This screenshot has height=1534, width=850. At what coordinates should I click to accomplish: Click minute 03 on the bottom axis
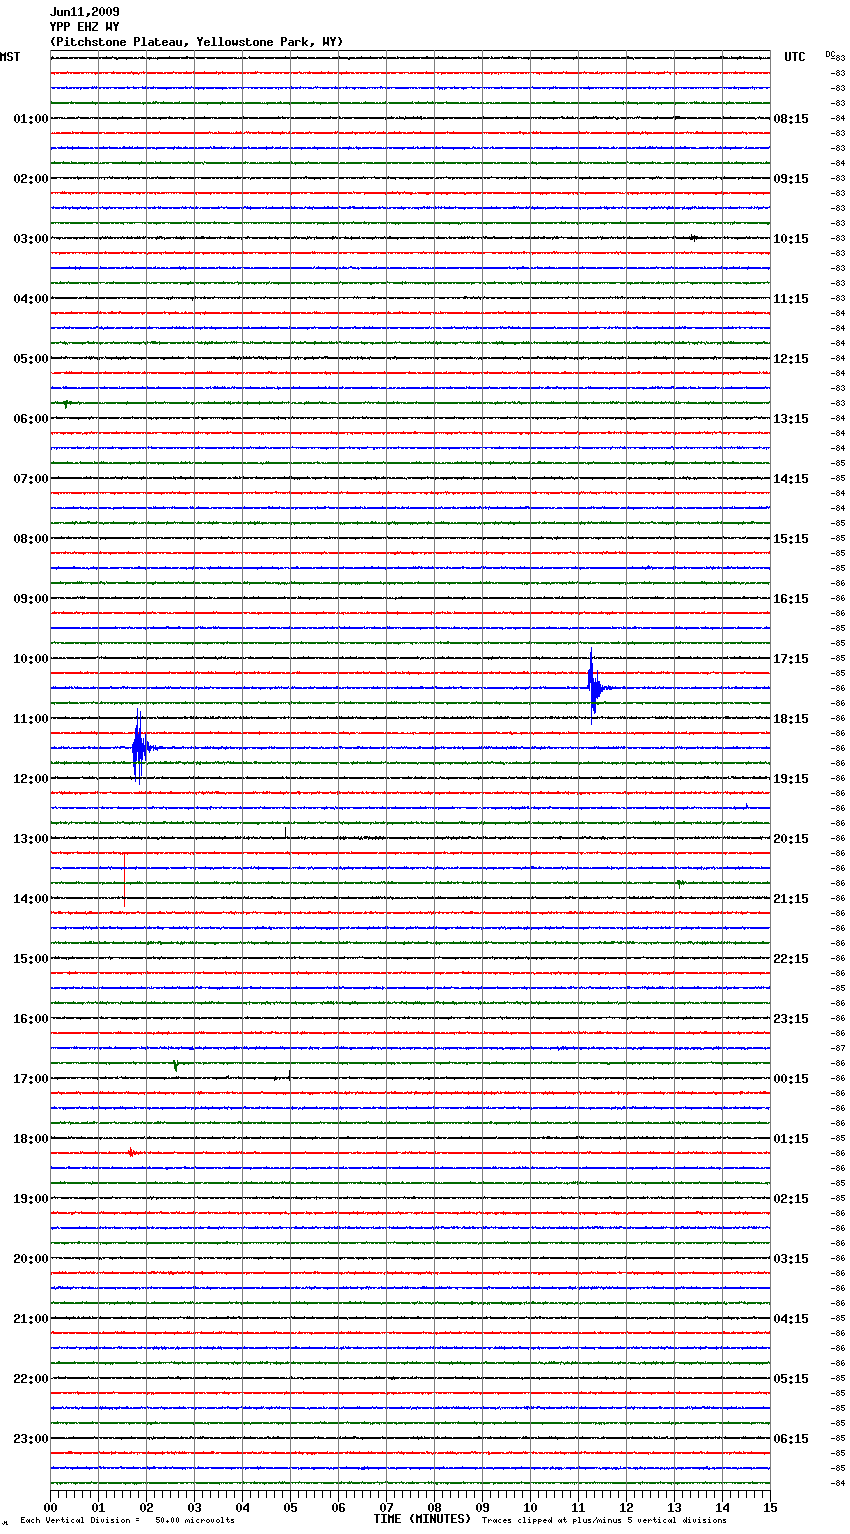click(x=194, y=1507)
